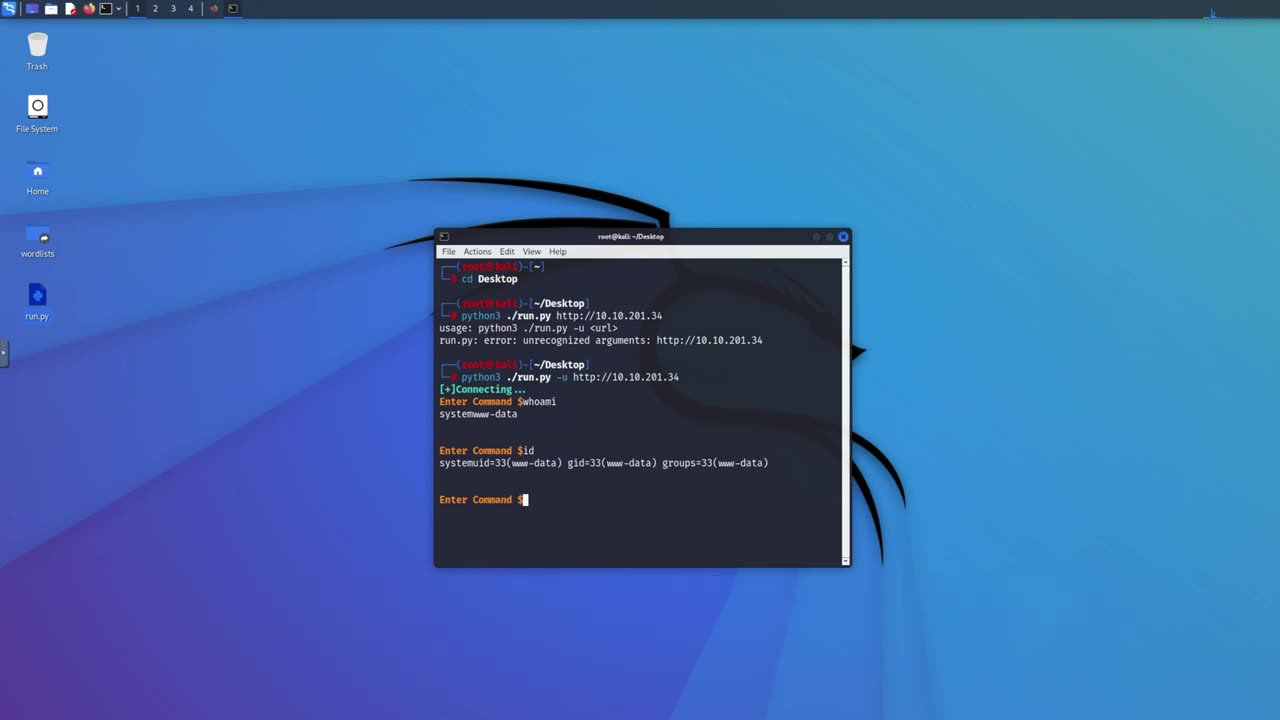Click the 'unrecognized arguments' error line

coord(601,340)
